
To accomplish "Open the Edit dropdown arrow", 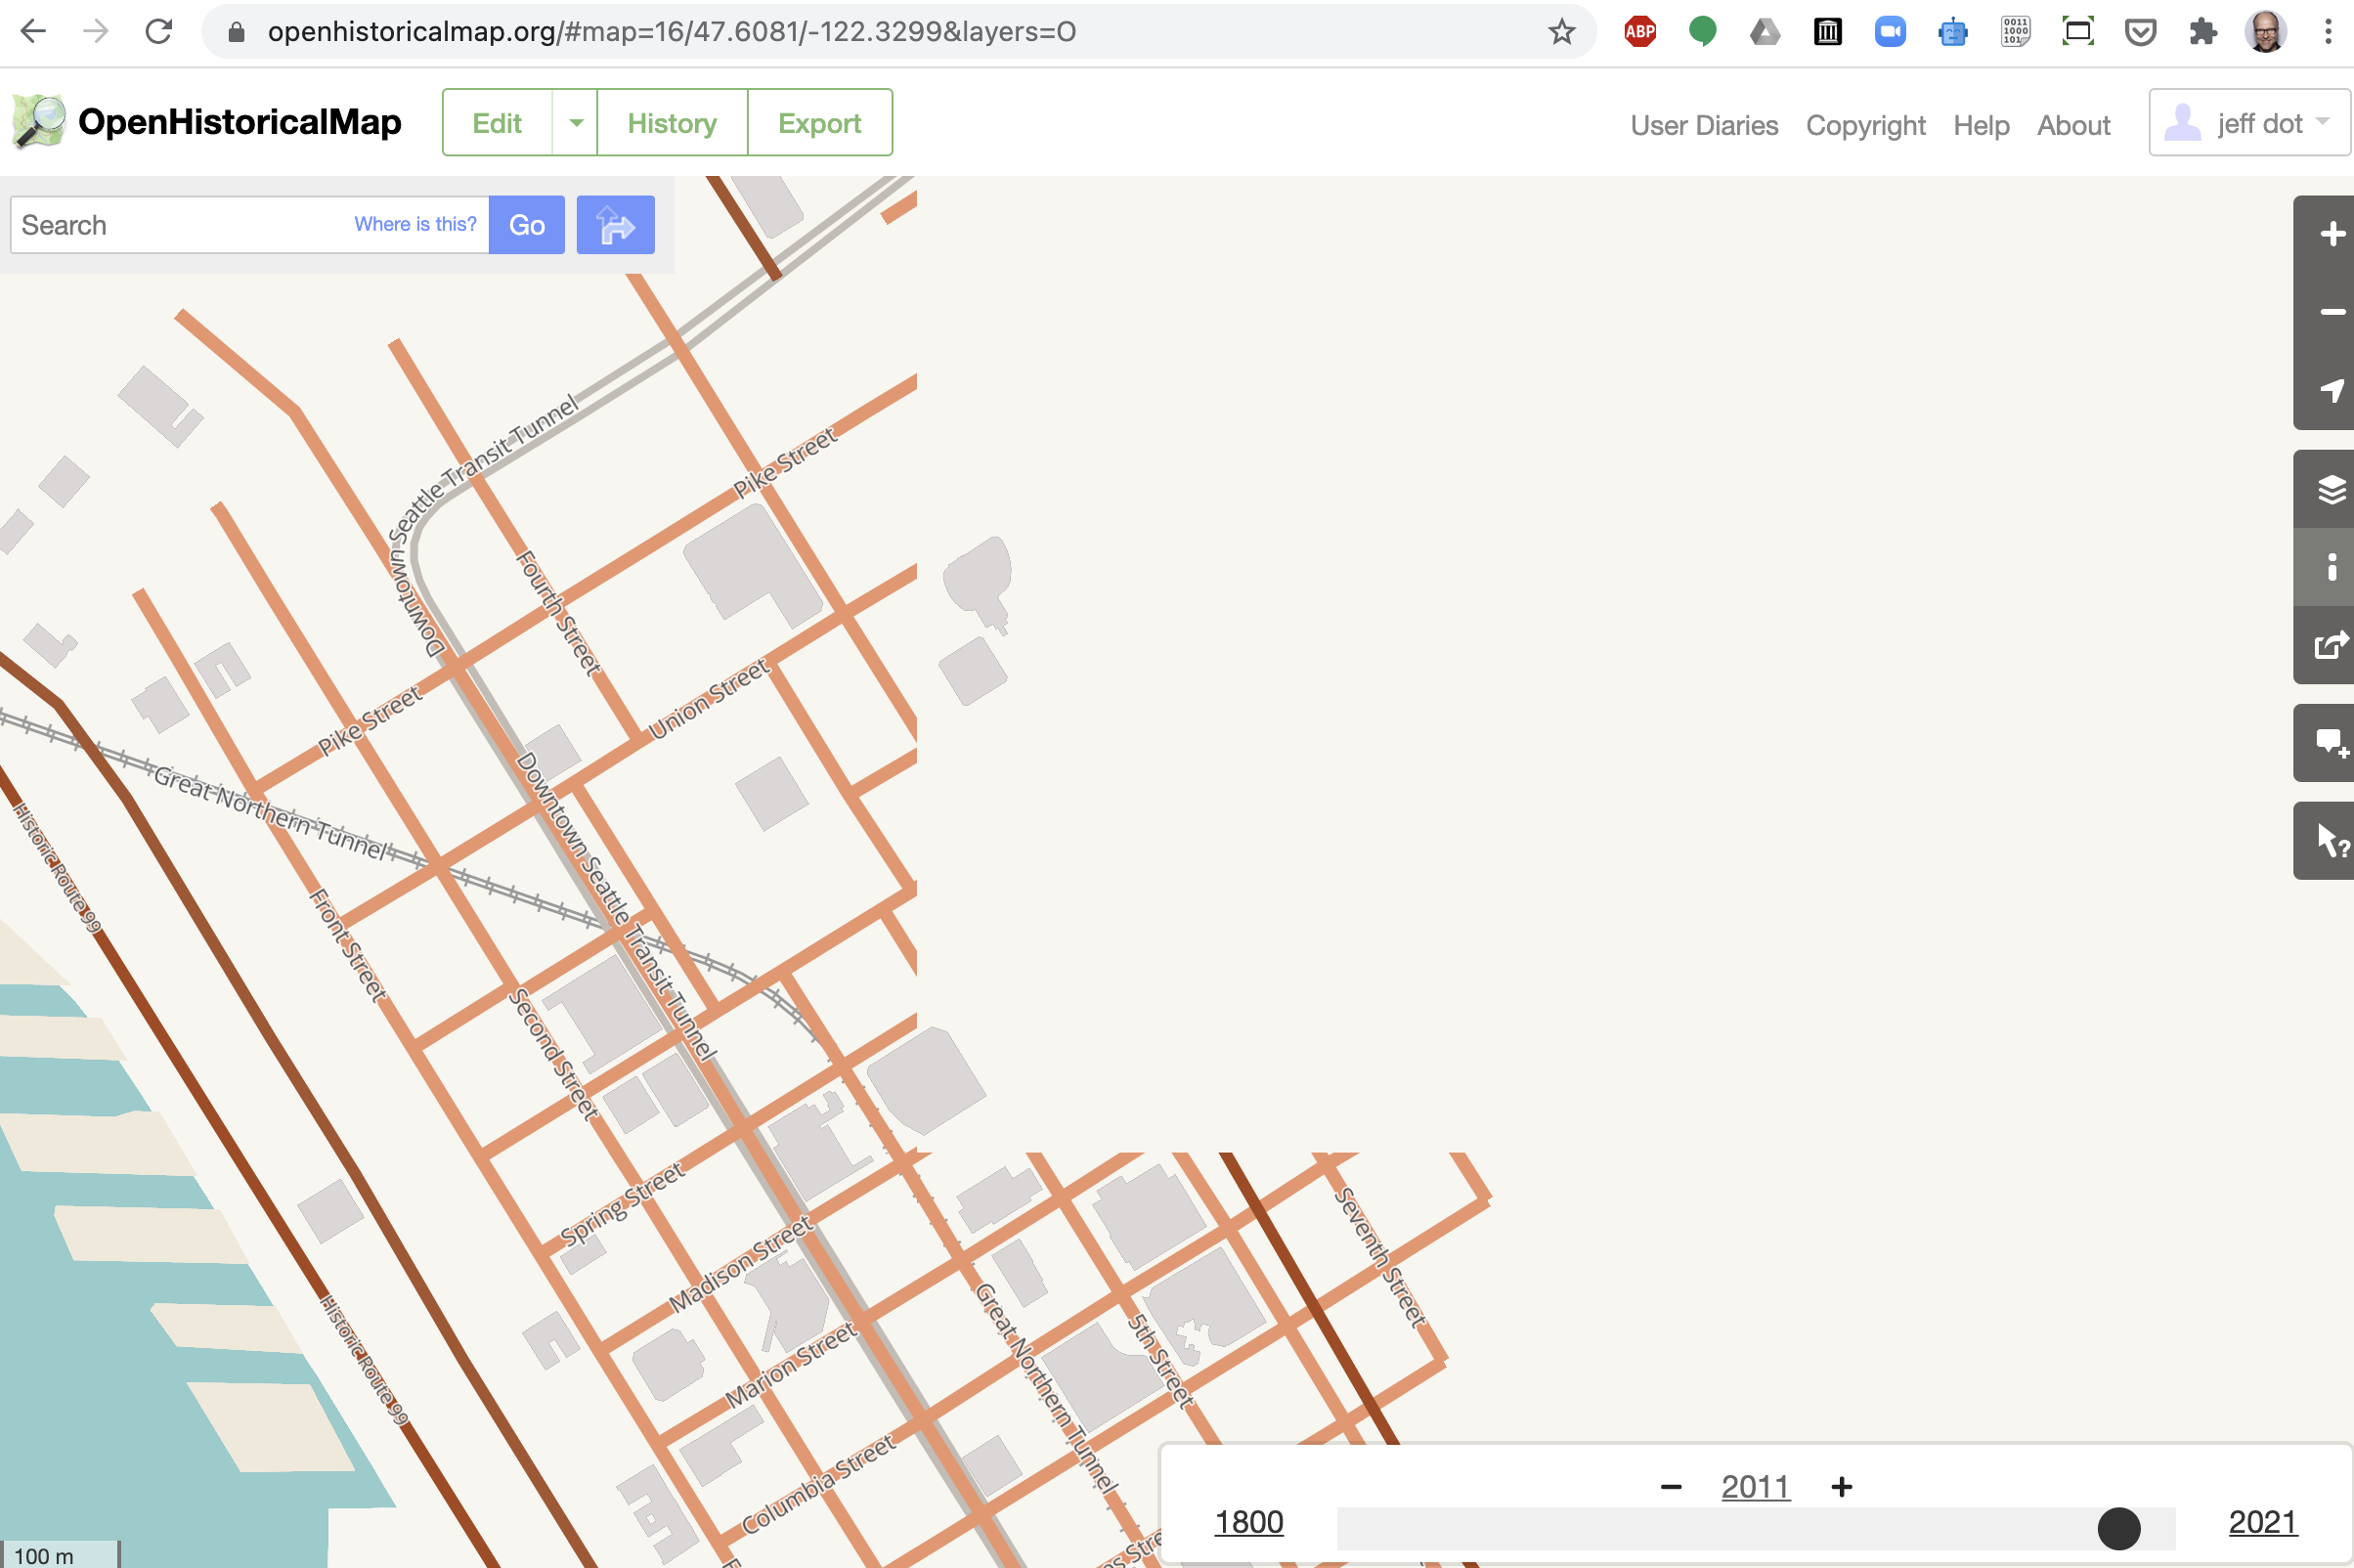I will [x=575, y=122].
